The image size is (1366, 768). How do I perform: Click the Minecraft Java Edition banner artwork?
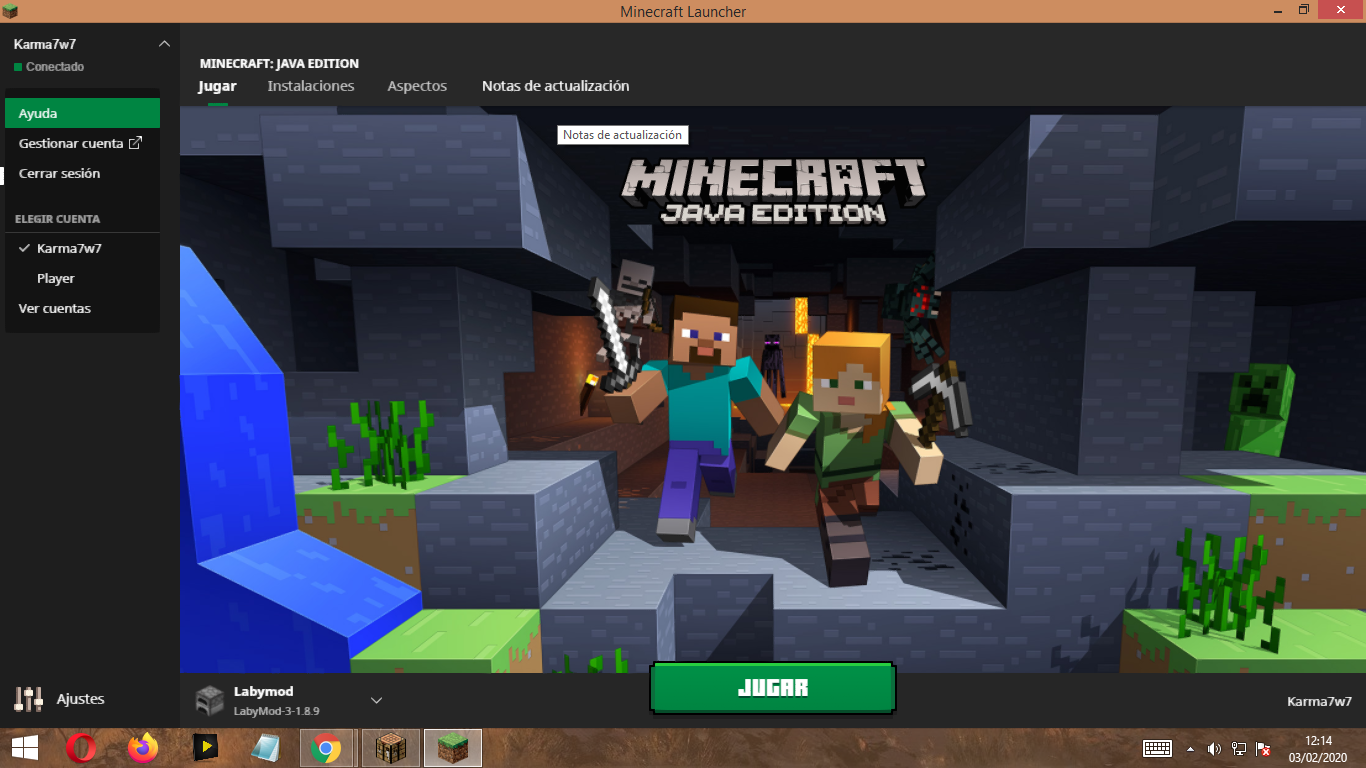[x=773, y=390]
